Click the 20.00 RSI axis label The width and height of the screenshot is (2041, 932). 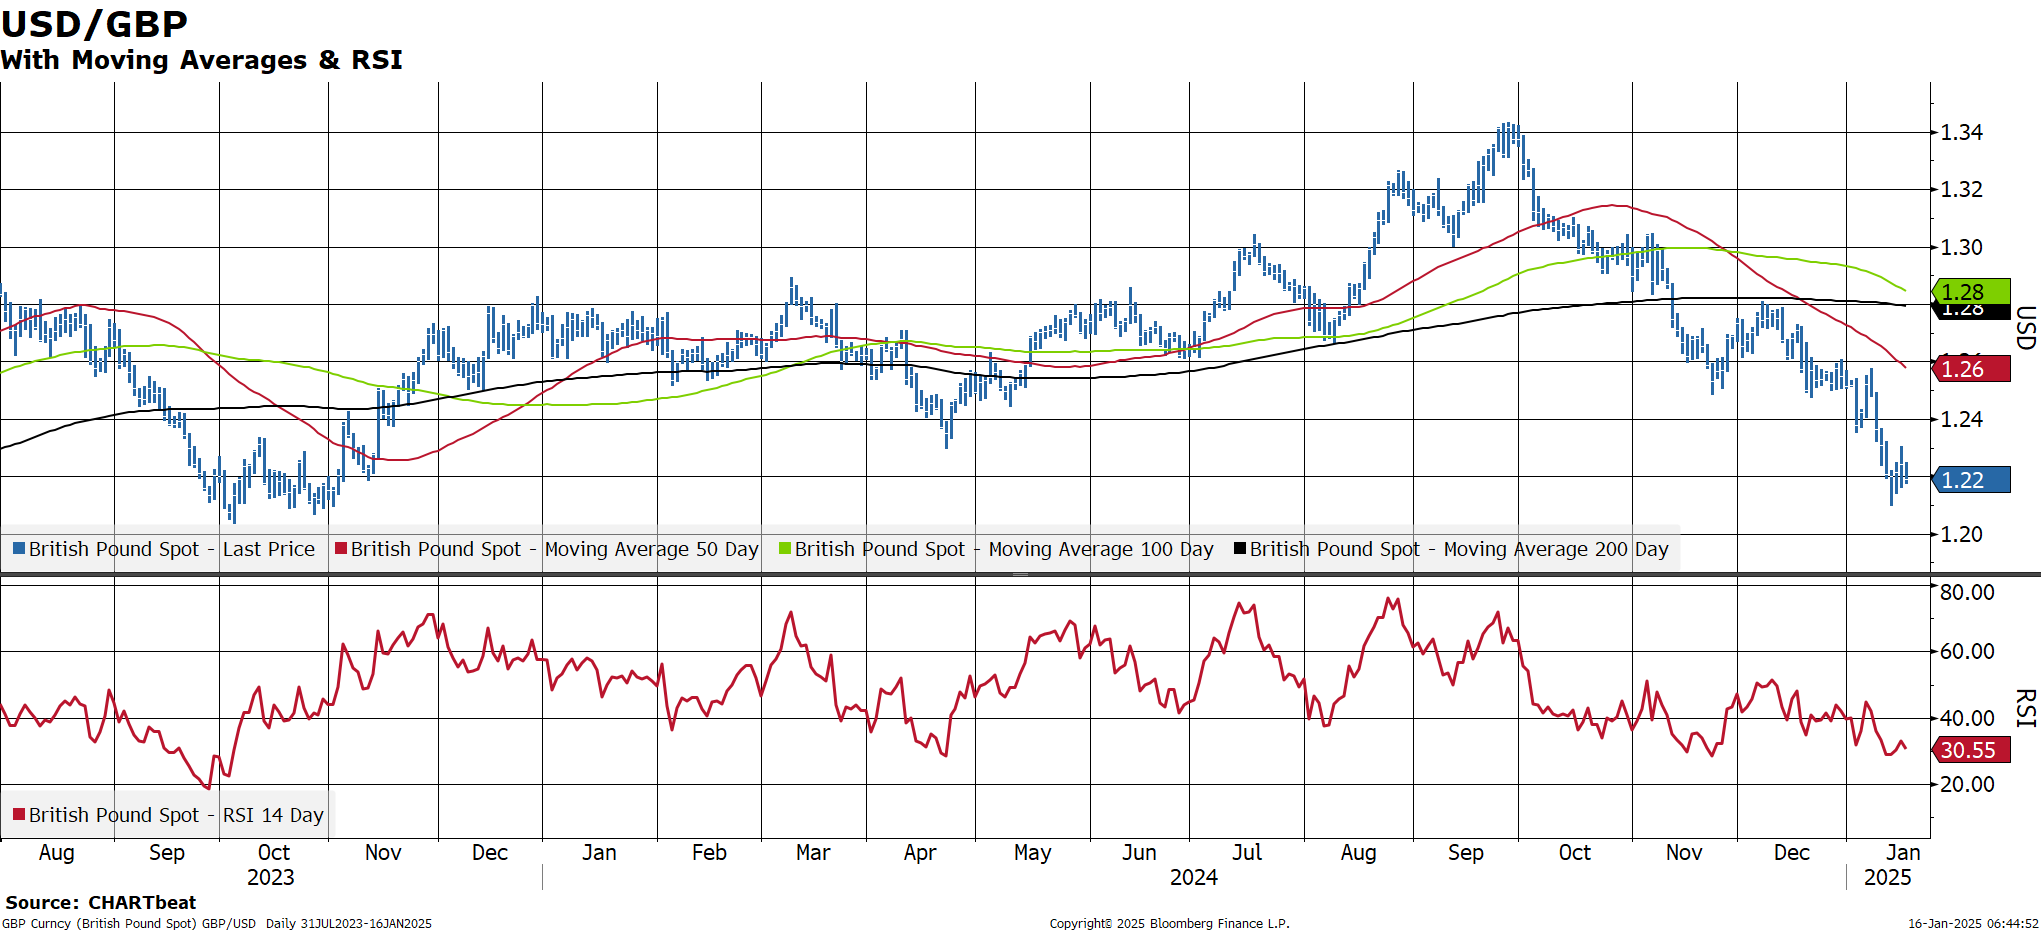coord(1967,784)
